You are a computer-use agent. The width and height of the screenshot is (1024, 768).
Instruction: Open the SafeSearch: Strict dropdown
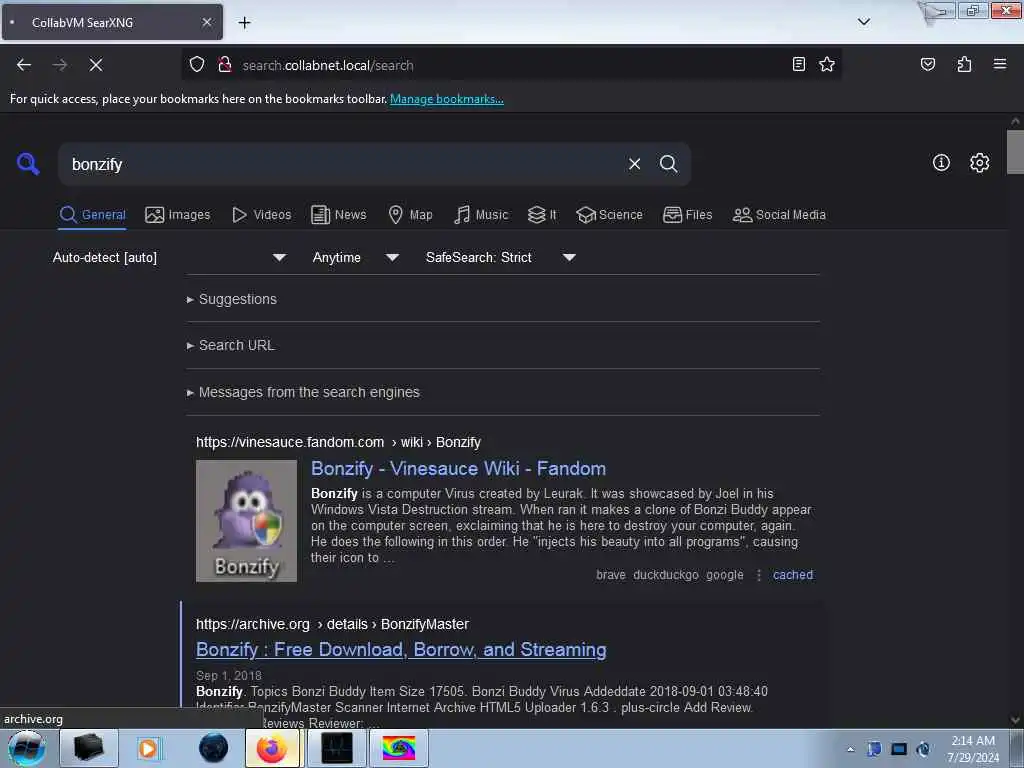click(500, 257)
